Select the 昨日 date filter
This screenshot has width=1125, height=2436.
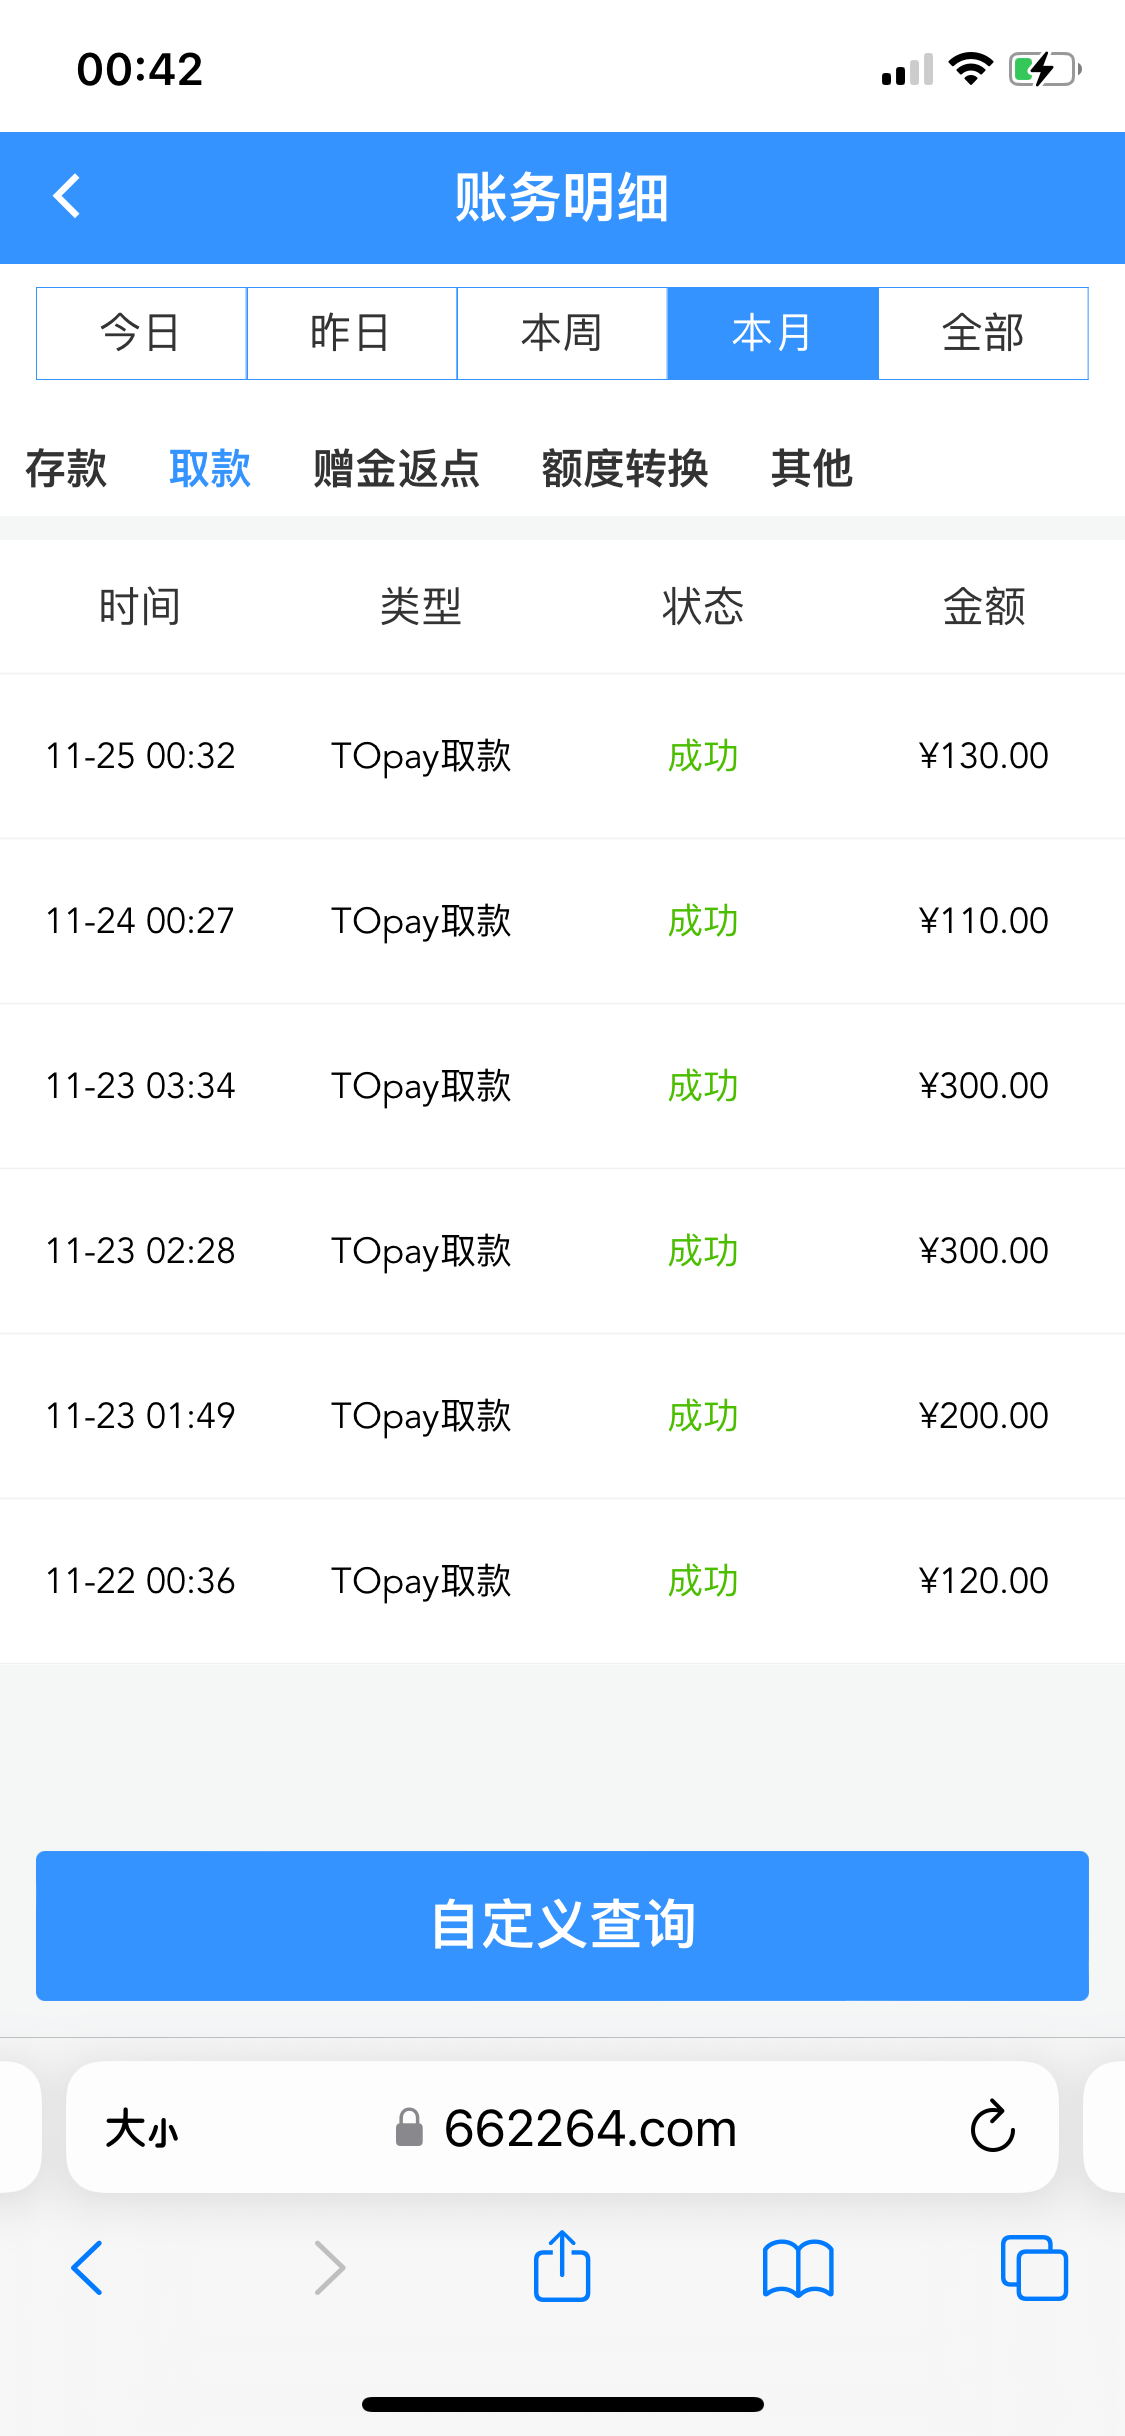coord(351,333)
